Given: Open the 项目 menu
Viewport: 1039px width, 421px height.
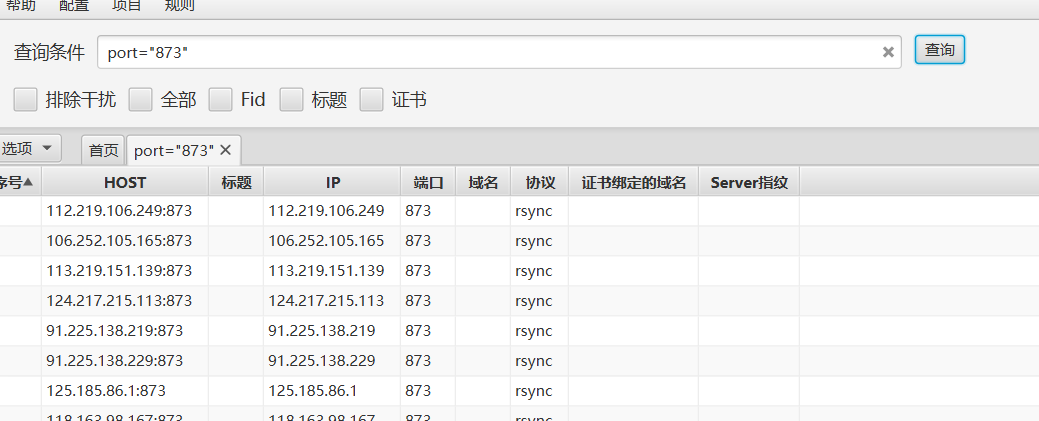Looking at the screenshot, I should click(x=127, y=6).
